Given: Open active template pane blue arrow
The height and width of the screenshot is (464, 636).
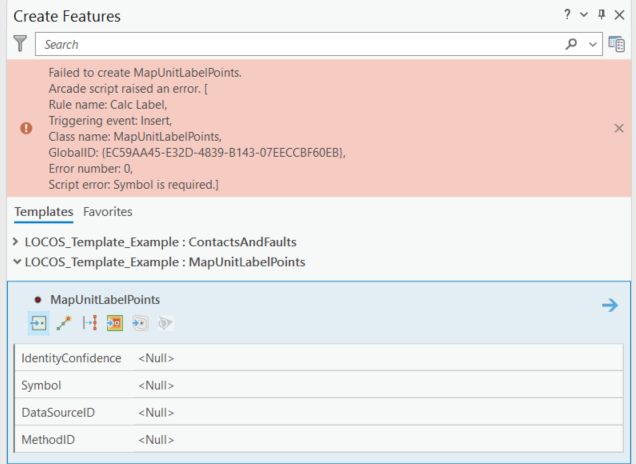Looking at the screenshot, I should click(610, 305).
